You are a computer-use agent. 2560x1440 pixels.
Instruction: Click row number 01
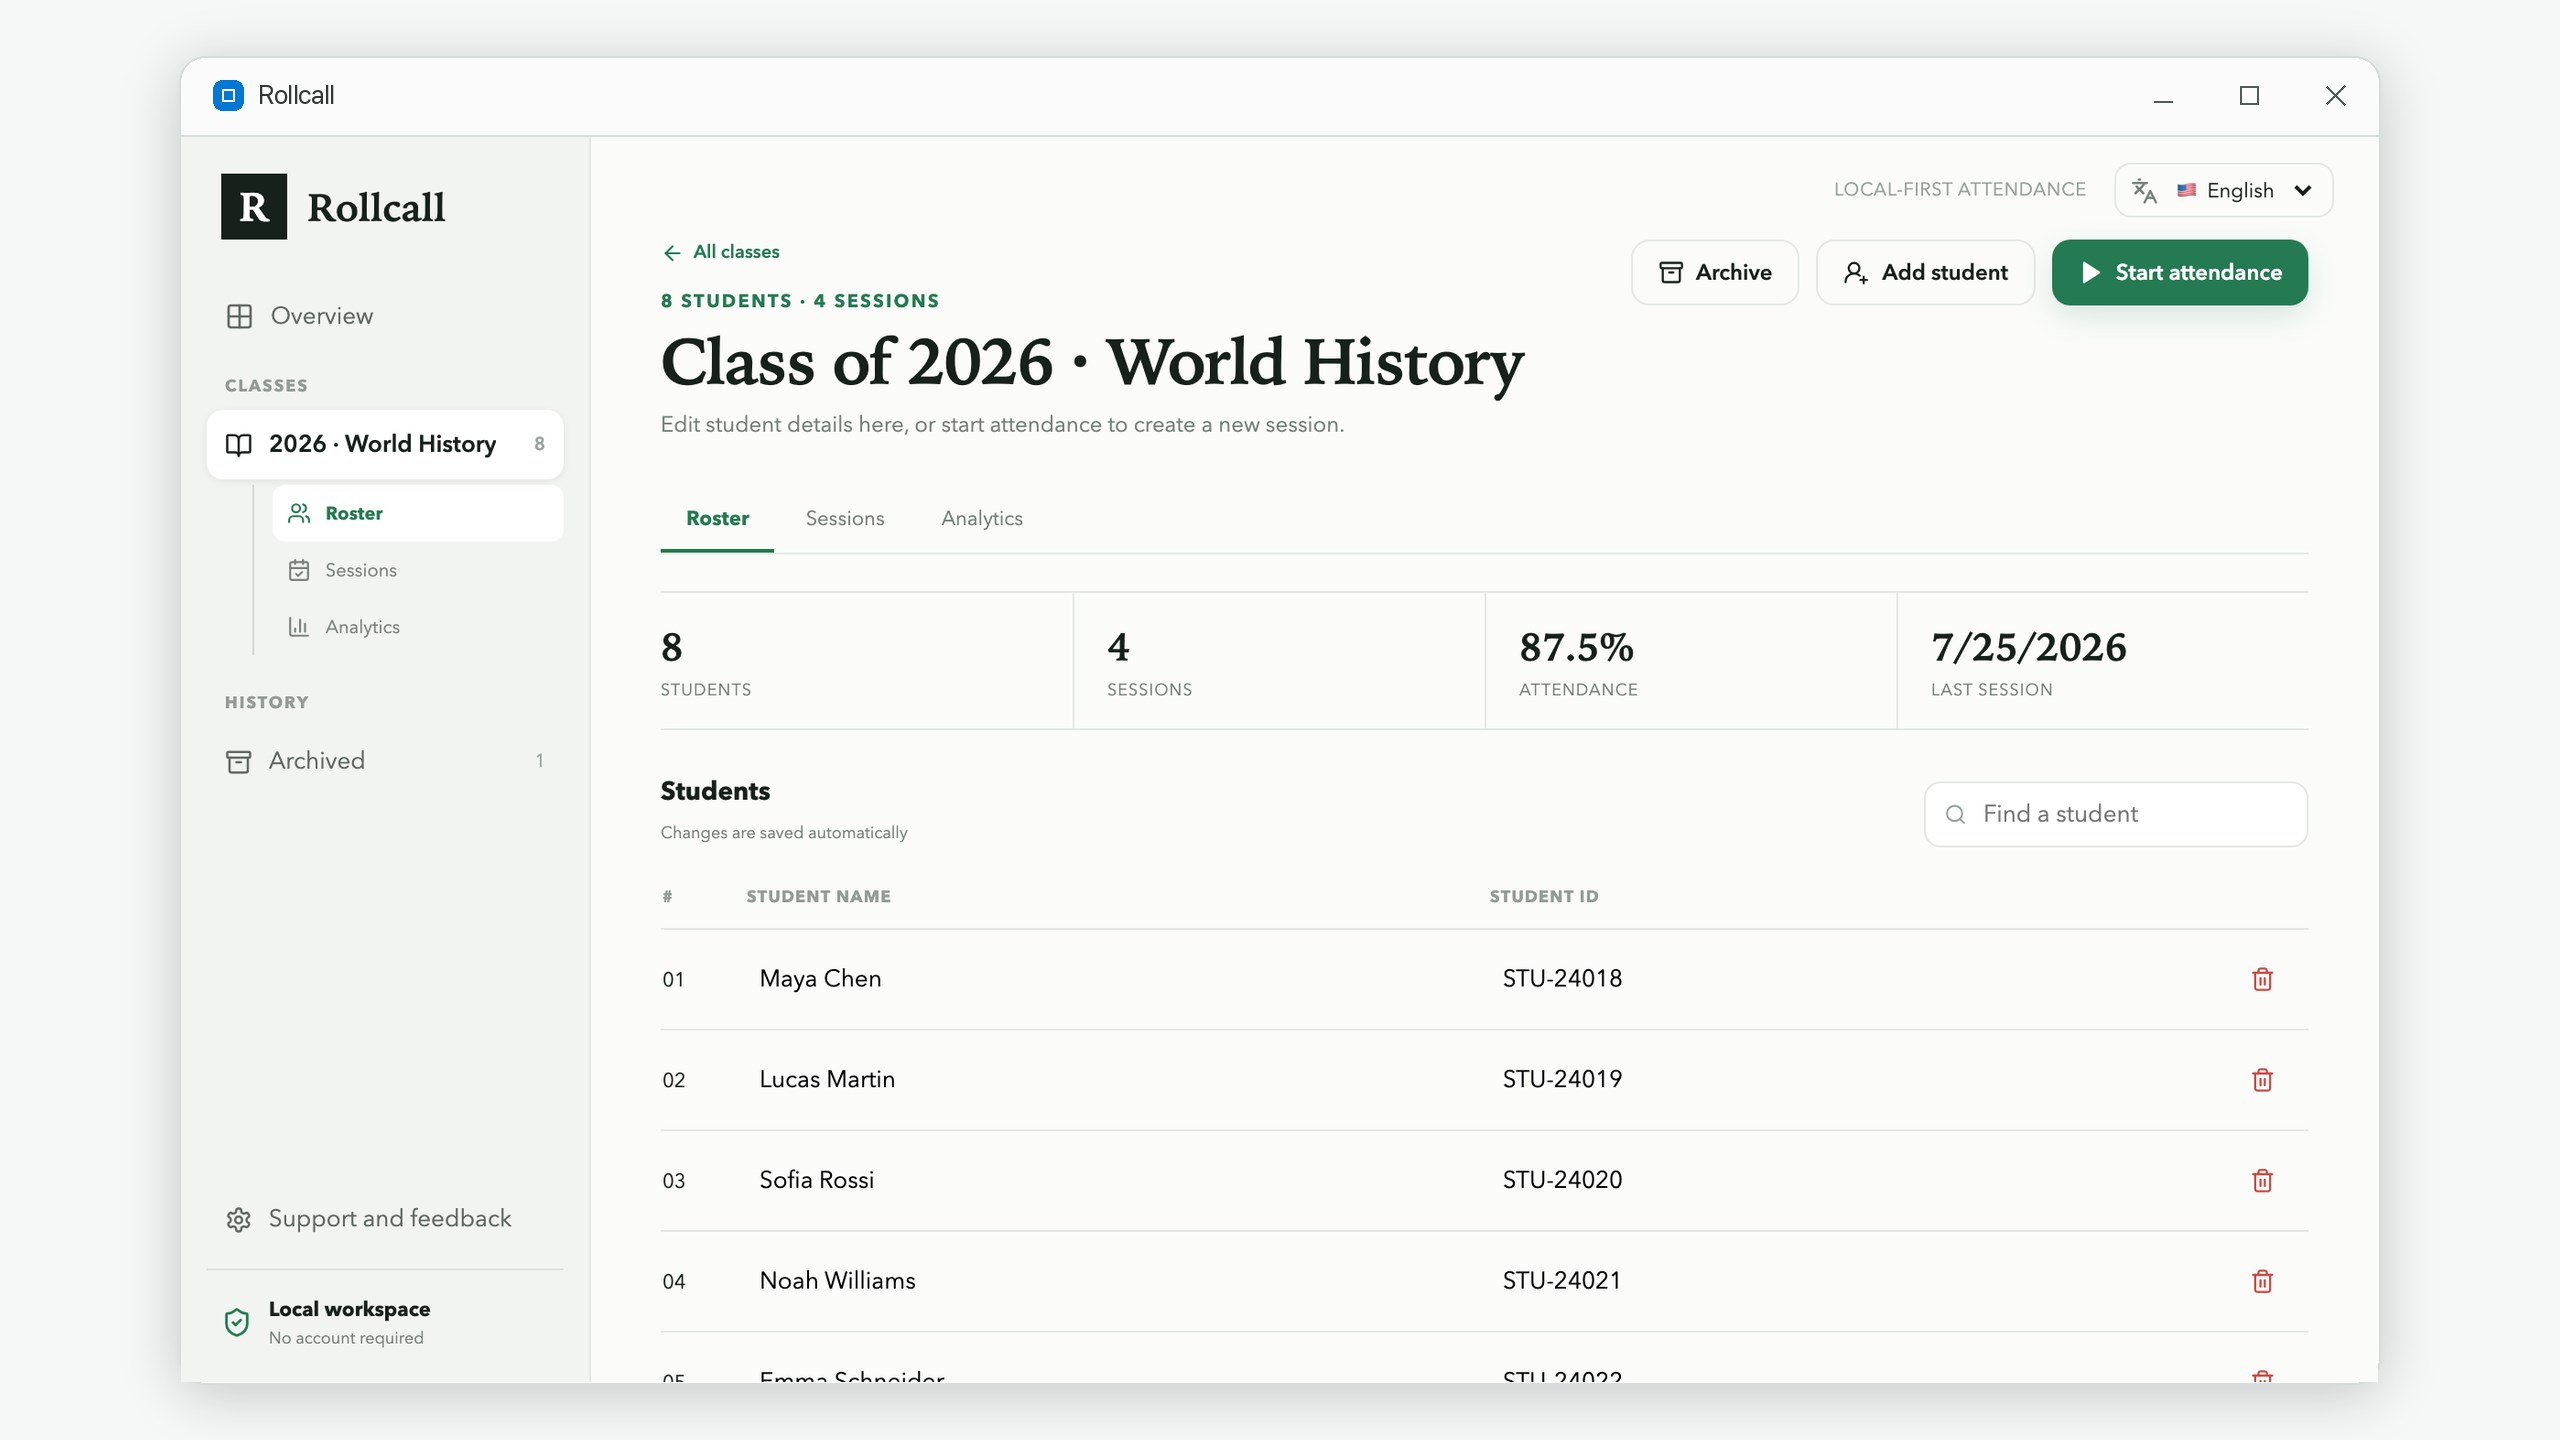[673, 980]
